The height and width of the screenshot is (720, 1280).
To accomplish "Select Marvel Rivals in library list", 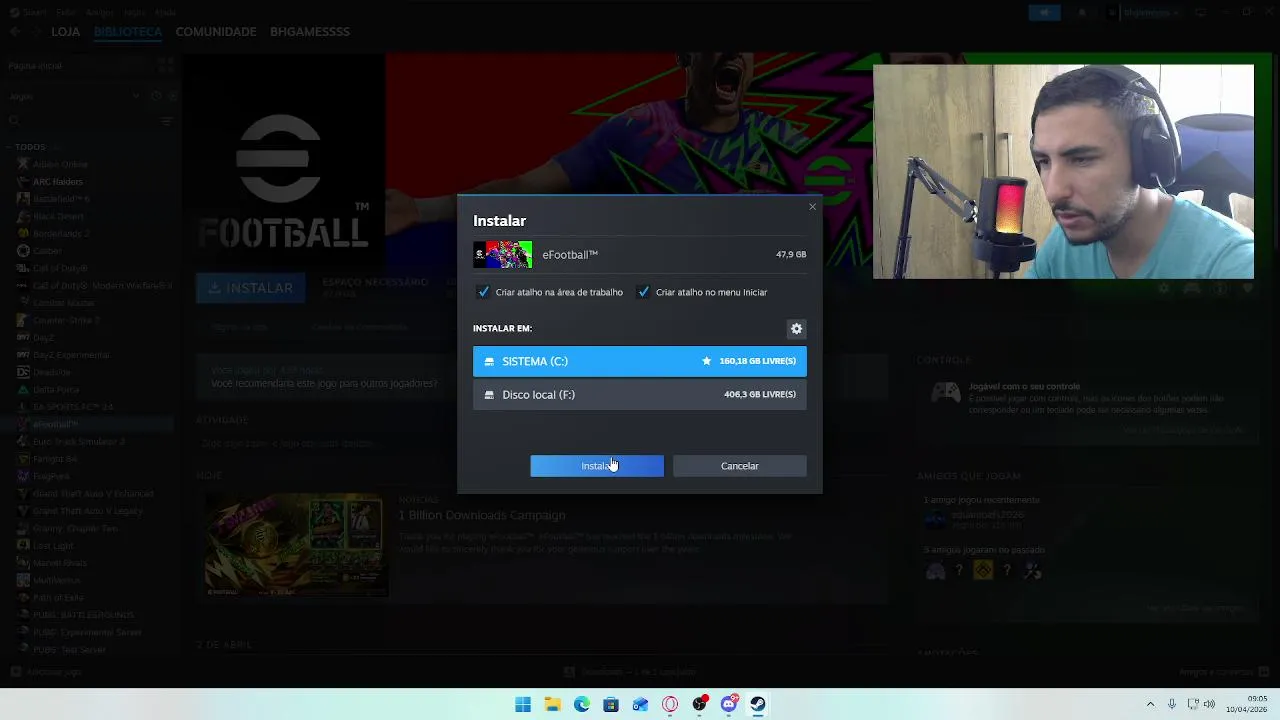I will [x=62, y=563].
